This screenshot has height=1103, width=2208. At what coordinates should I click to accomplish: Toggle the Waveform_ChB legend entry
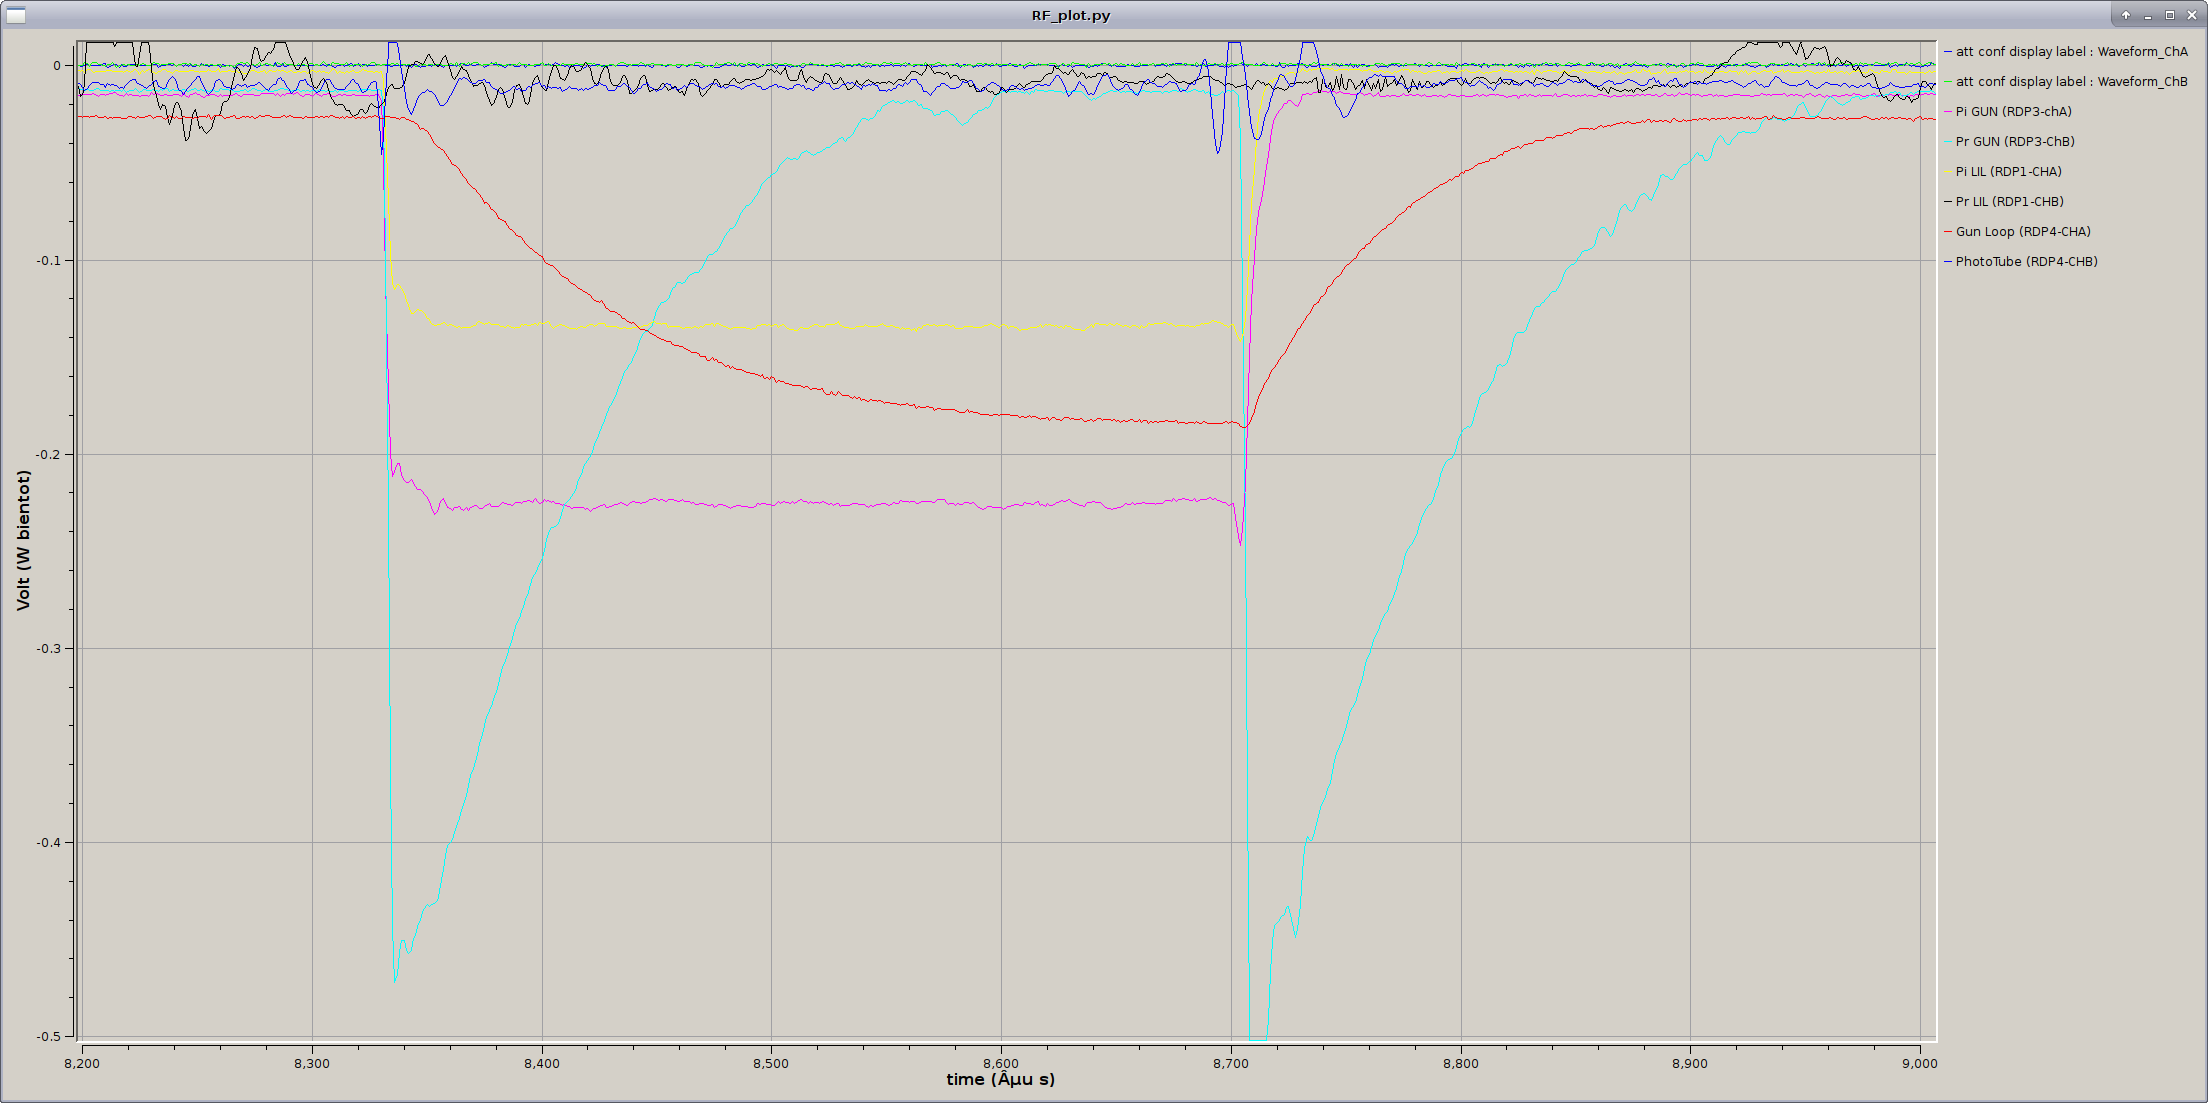pyautogui.click(x=2071, y=81)
